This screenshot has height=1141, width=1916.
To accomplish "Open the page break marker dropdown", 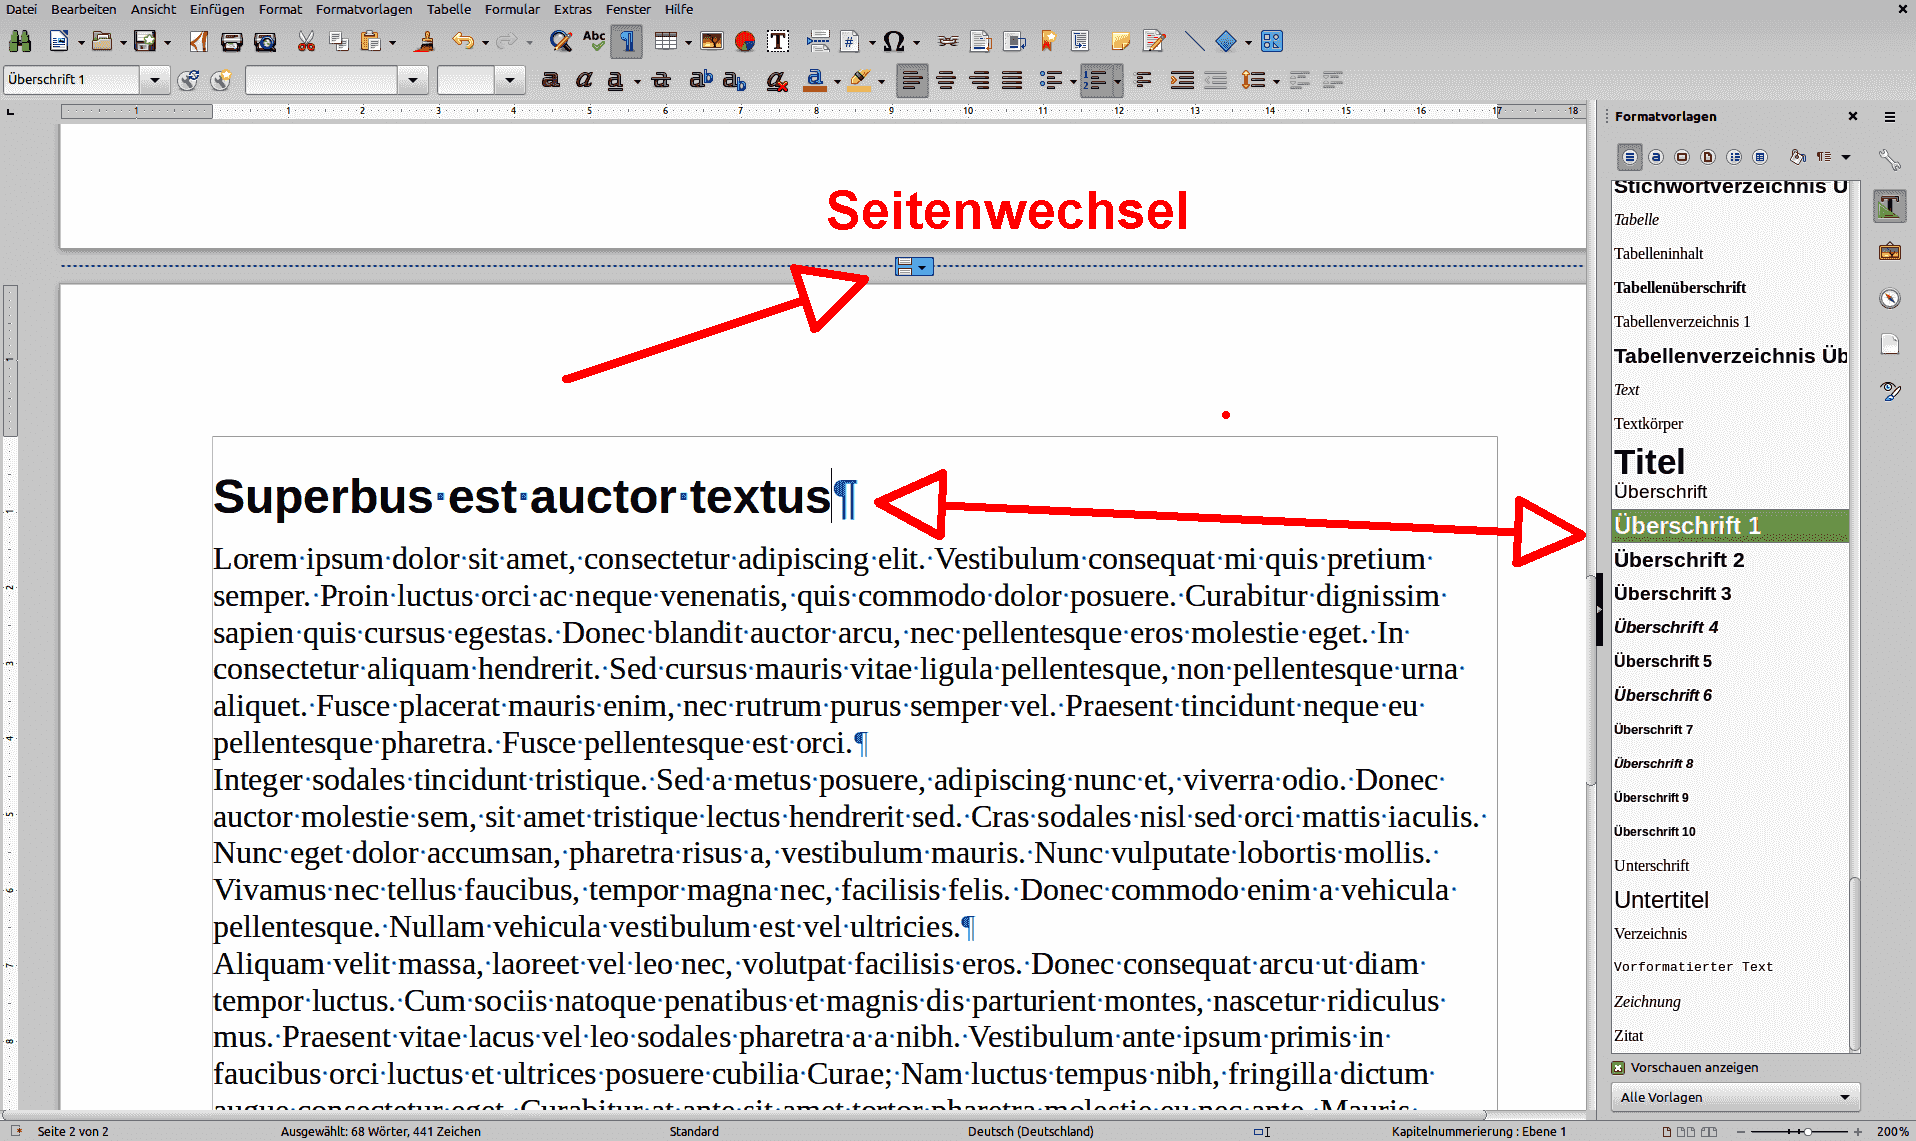I will click(923, 266).
